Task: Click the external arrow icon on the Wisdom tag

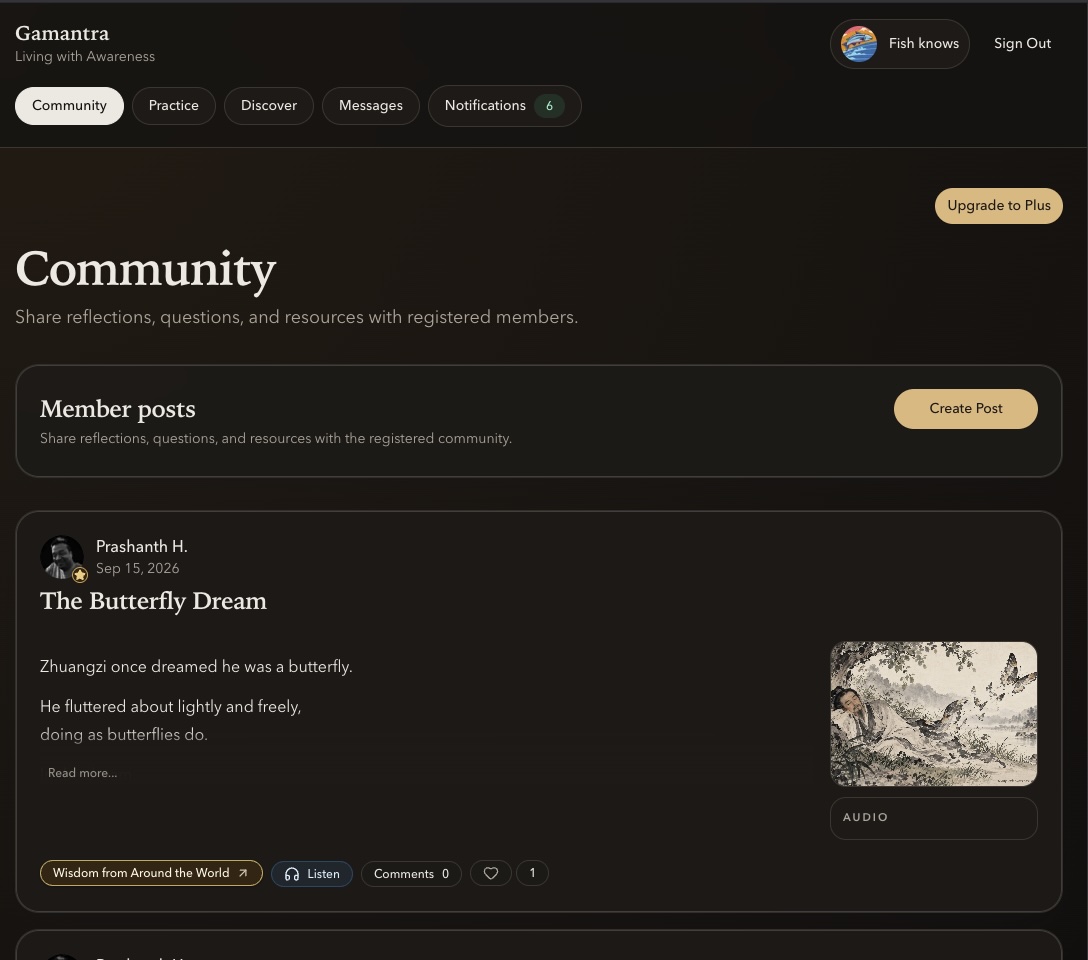Action: tap(243, 873)
